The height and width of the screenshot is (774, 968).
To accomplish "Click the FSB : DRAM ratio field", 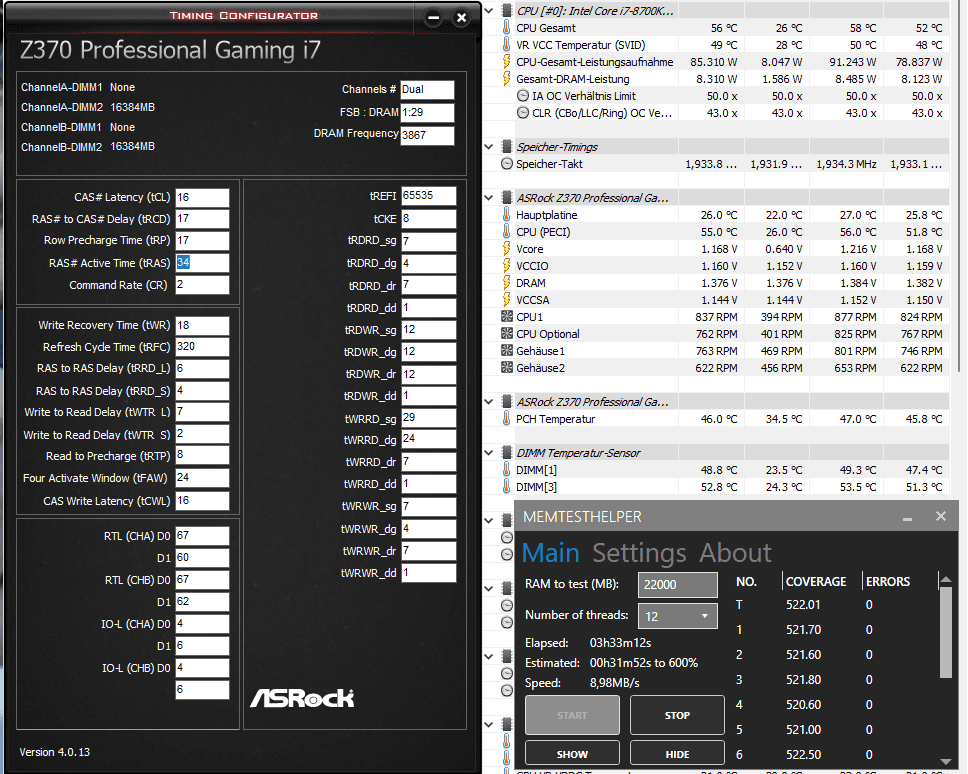I will pos(427,112).
